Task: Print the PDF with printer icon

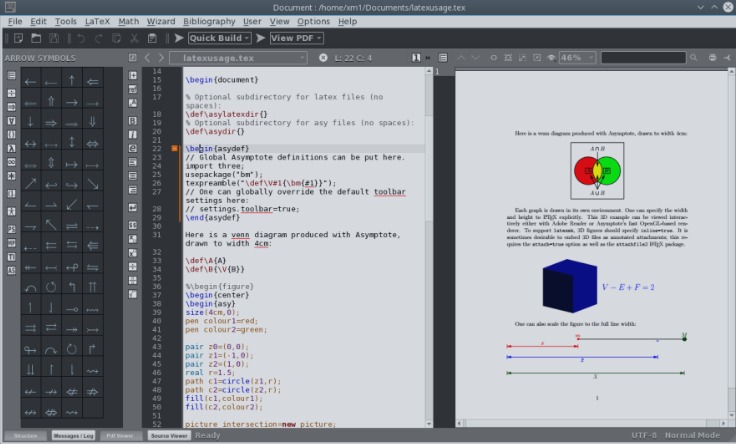Action: [712, 57]
